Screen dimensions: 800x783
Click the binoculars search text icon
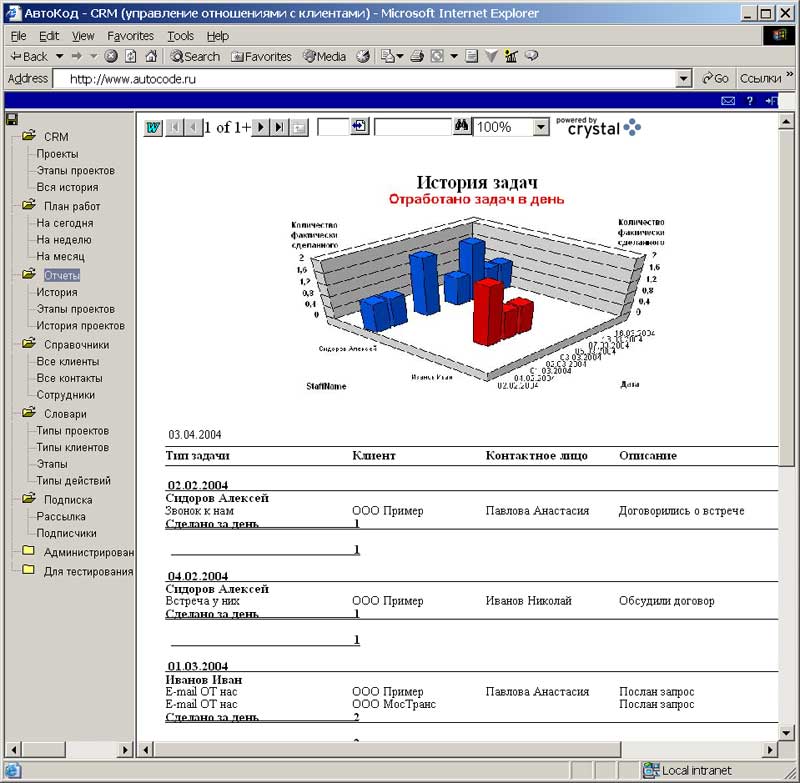point(461,127)
